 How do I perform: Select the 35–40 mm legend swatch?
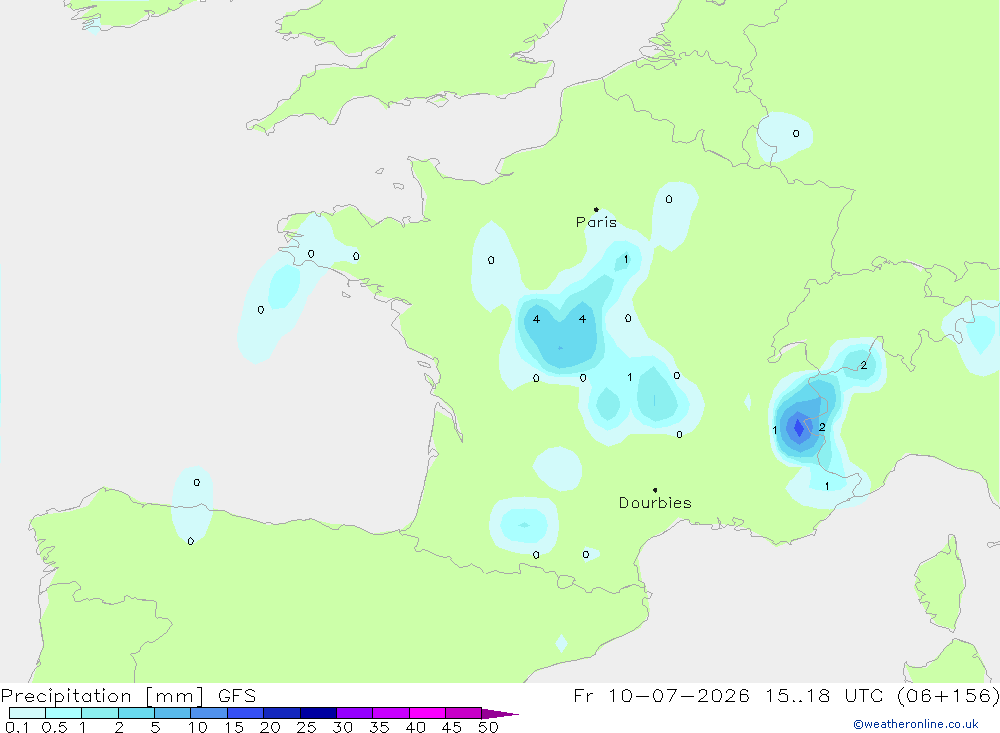click(x=391, y=713)
